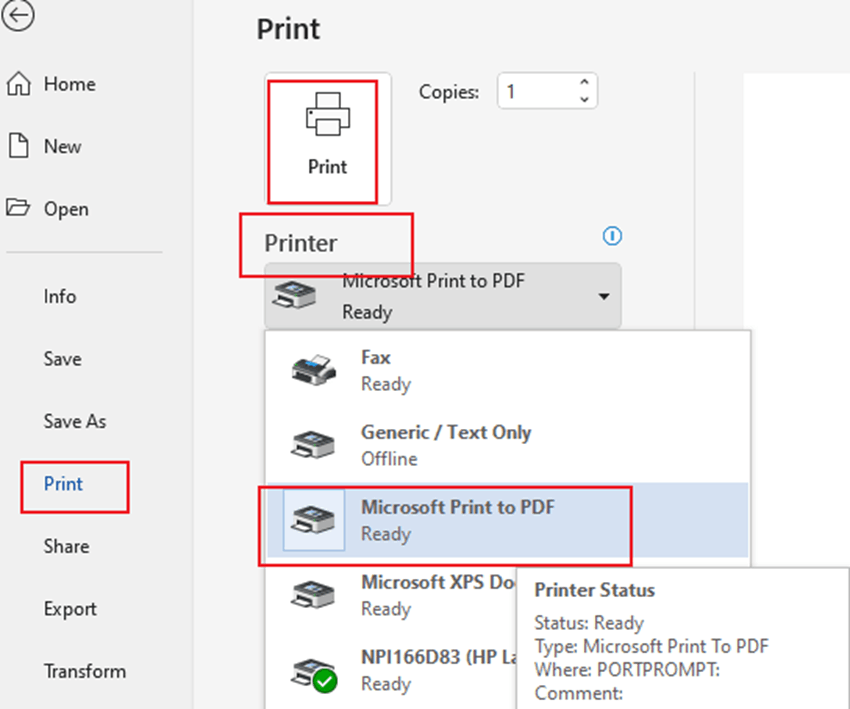Choose the NPI166D83 HP printer

tap(391, 670)
